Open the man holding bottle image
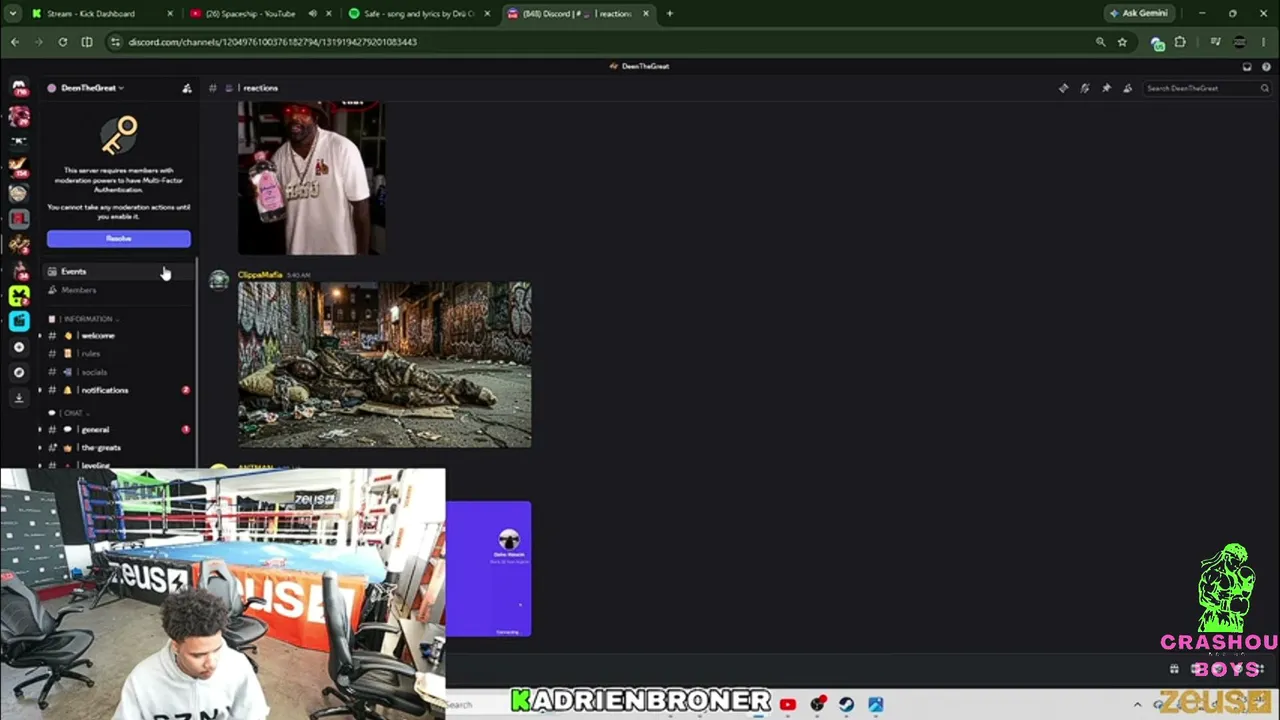 tap(311, 177)
